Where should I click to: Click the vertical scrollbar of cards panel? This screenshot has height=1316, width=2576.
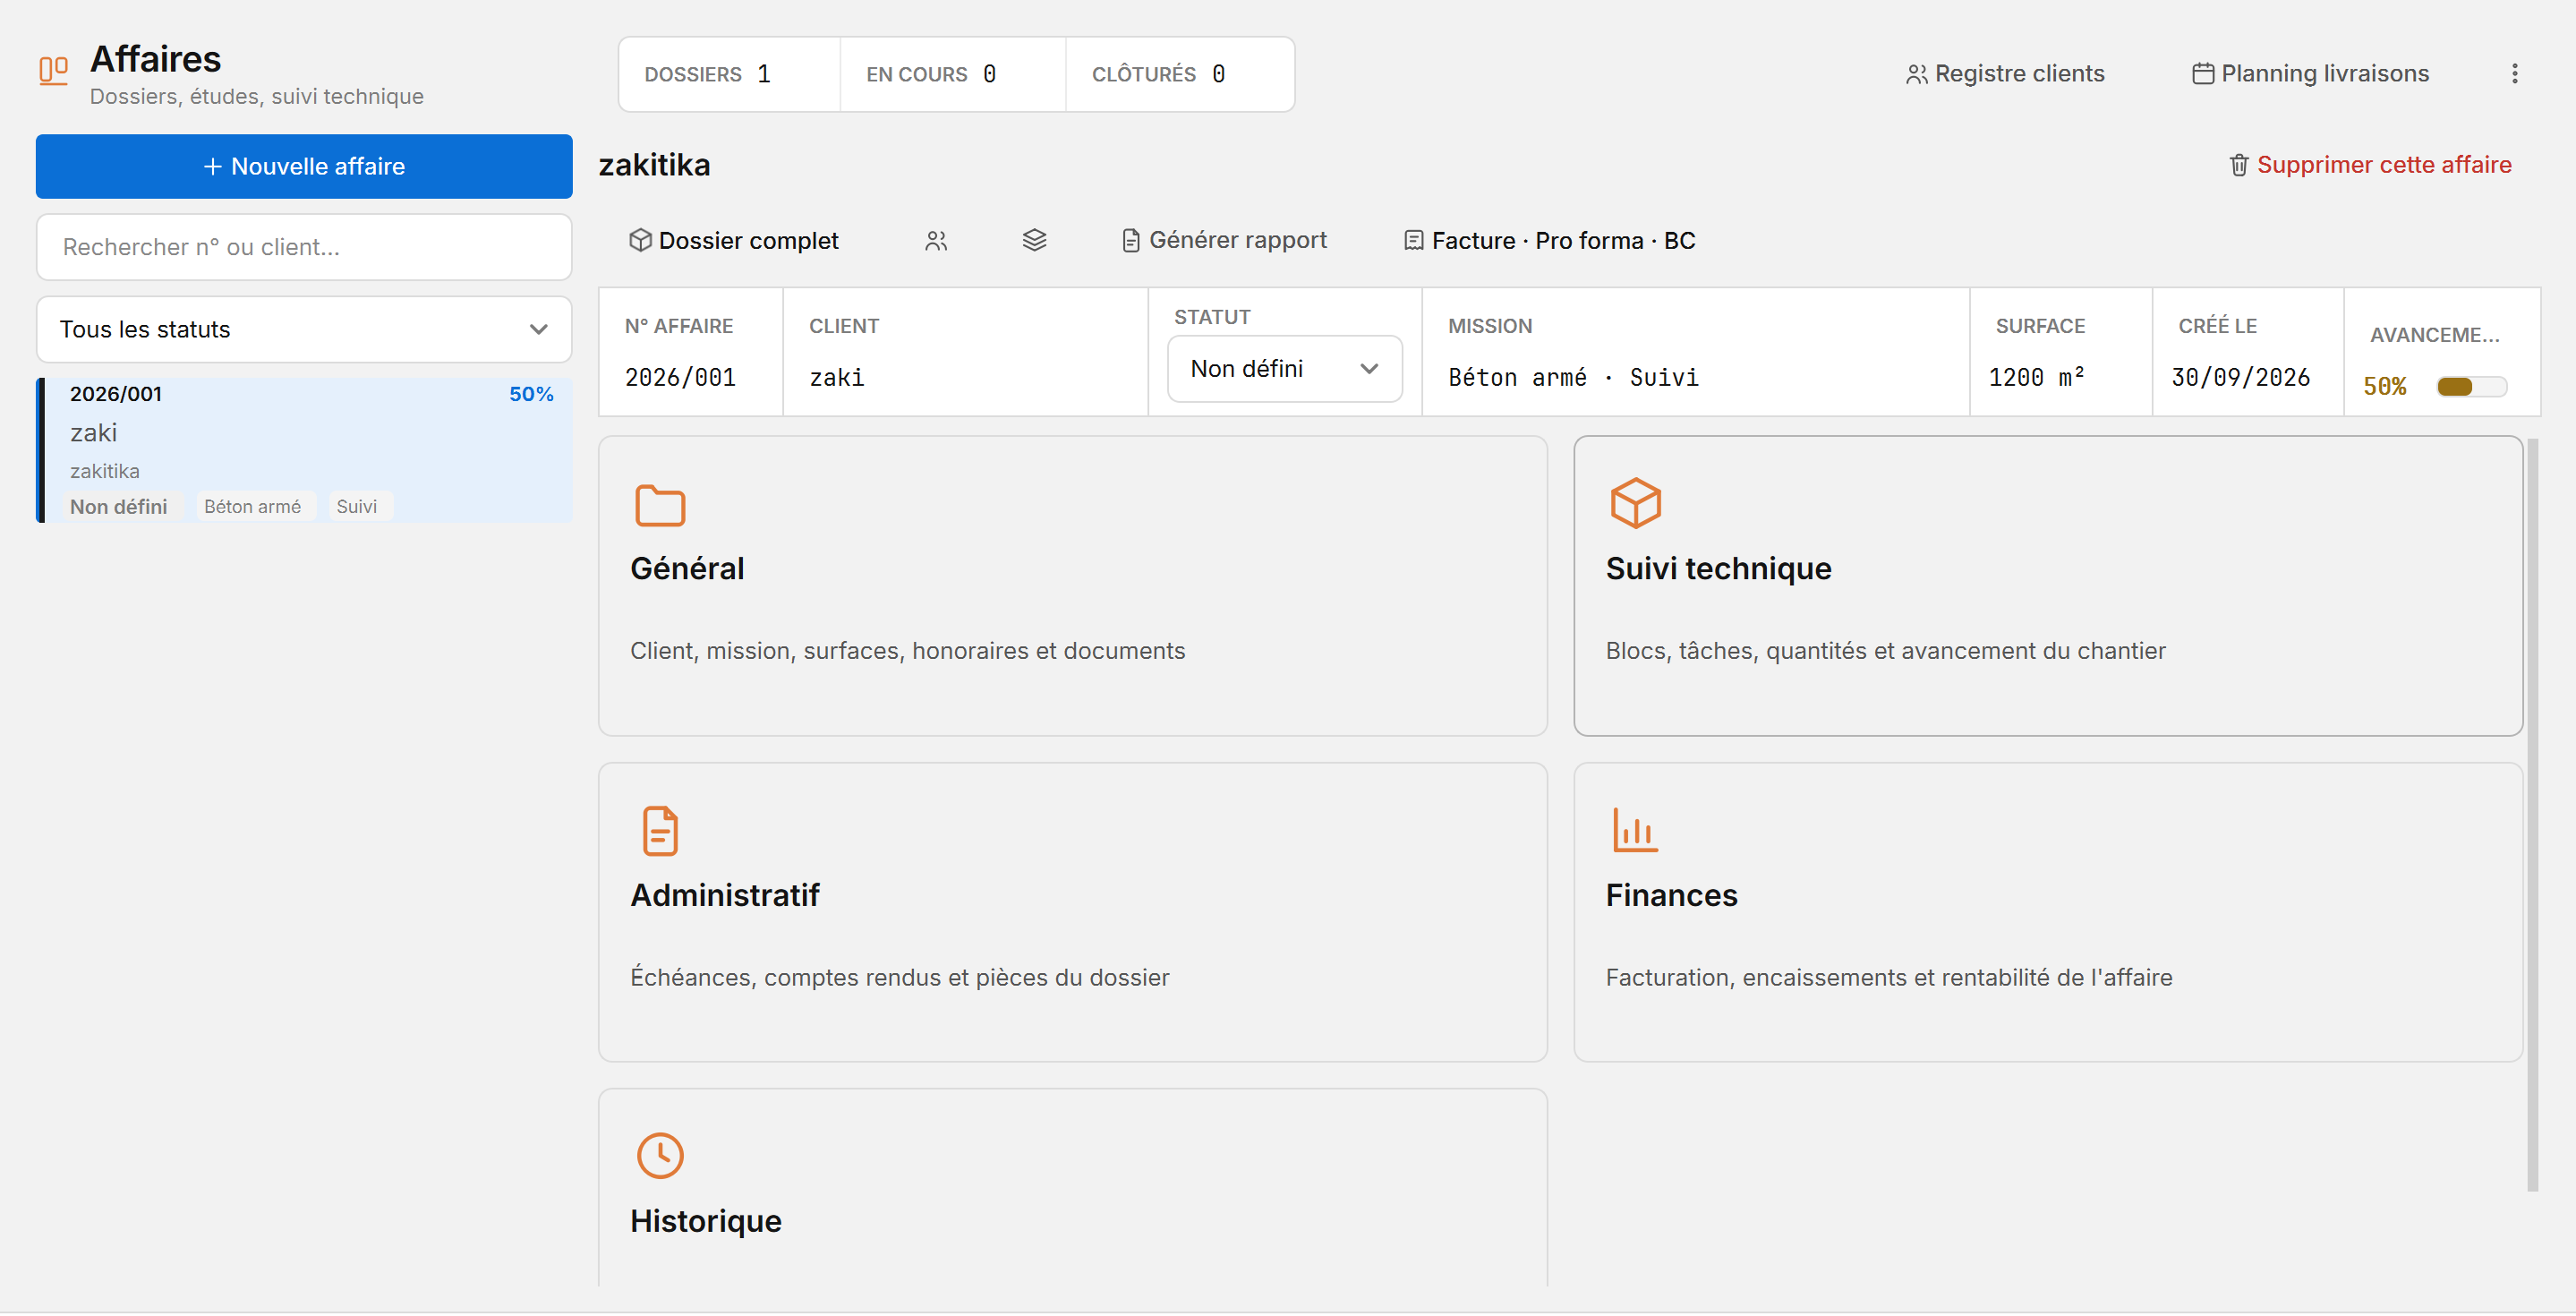[2532, 814]
